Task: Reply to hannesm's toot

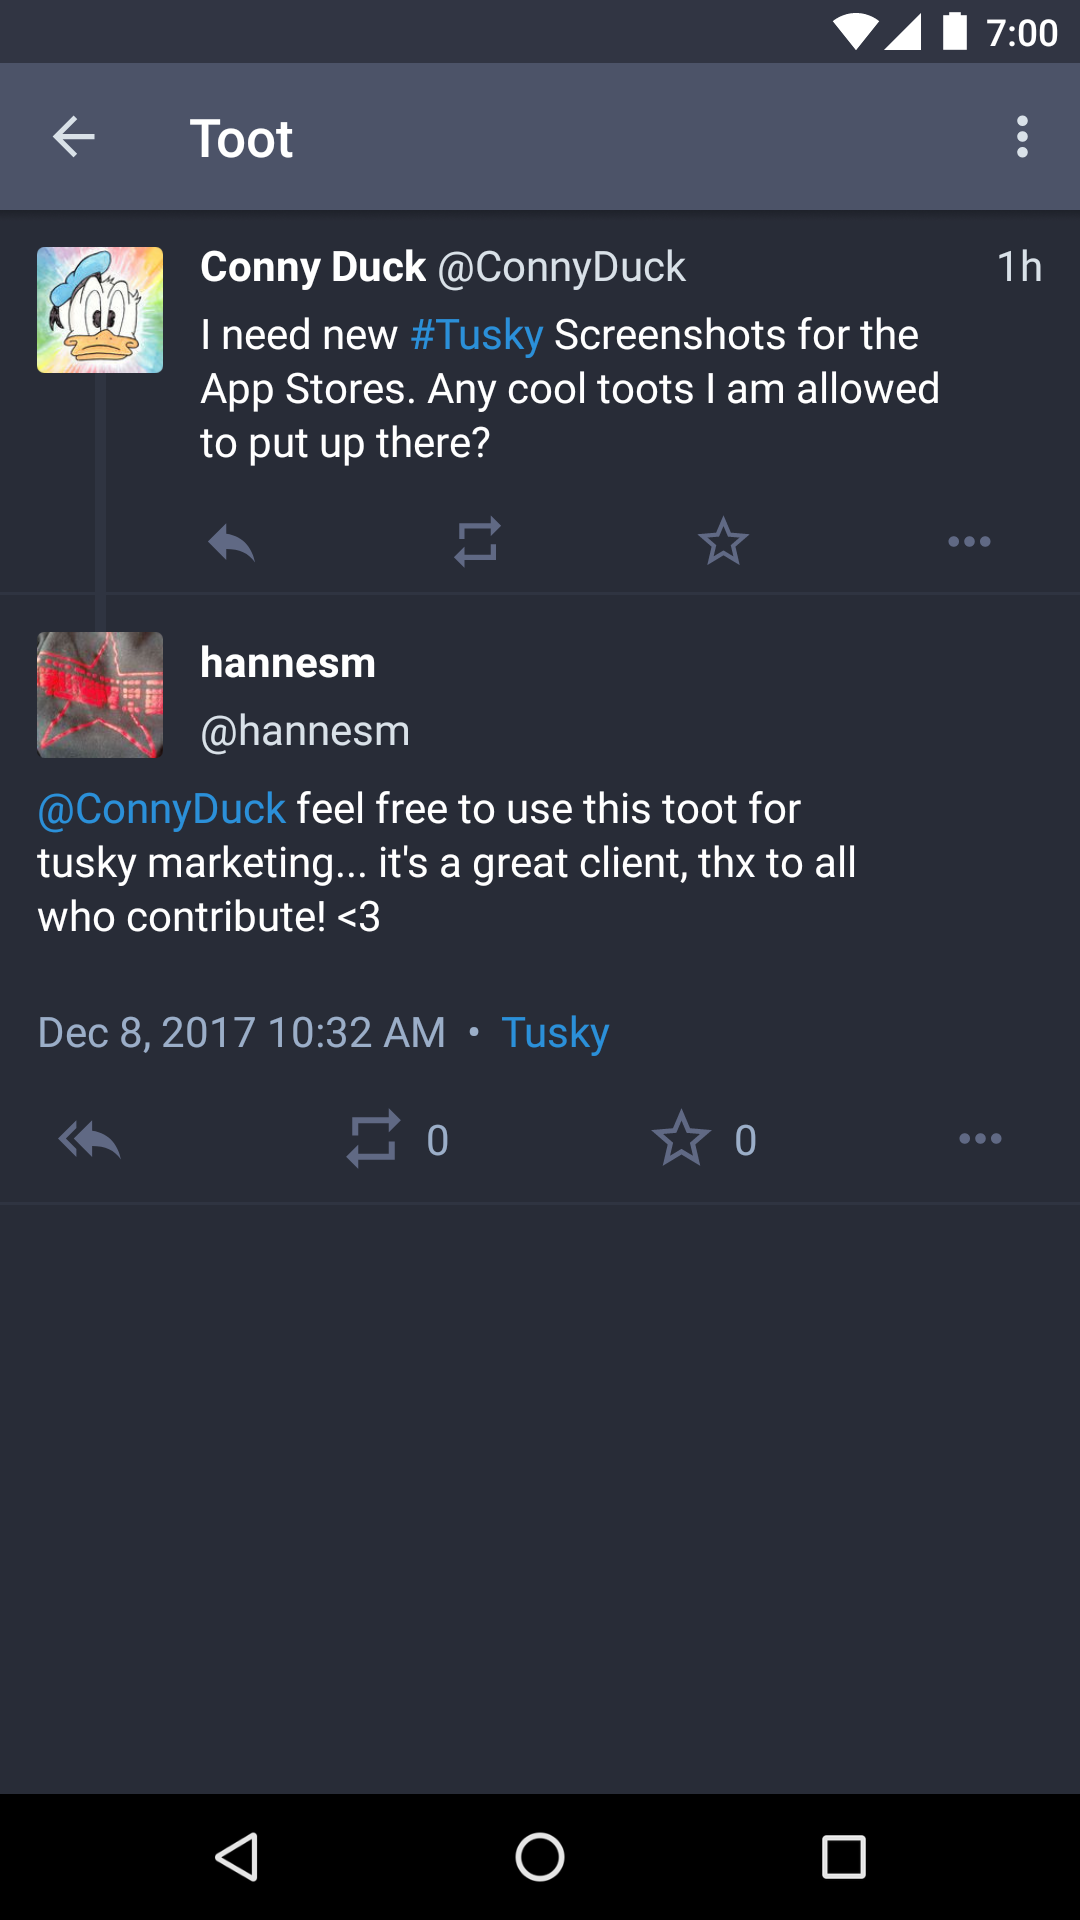Action: click(89, 1139)
